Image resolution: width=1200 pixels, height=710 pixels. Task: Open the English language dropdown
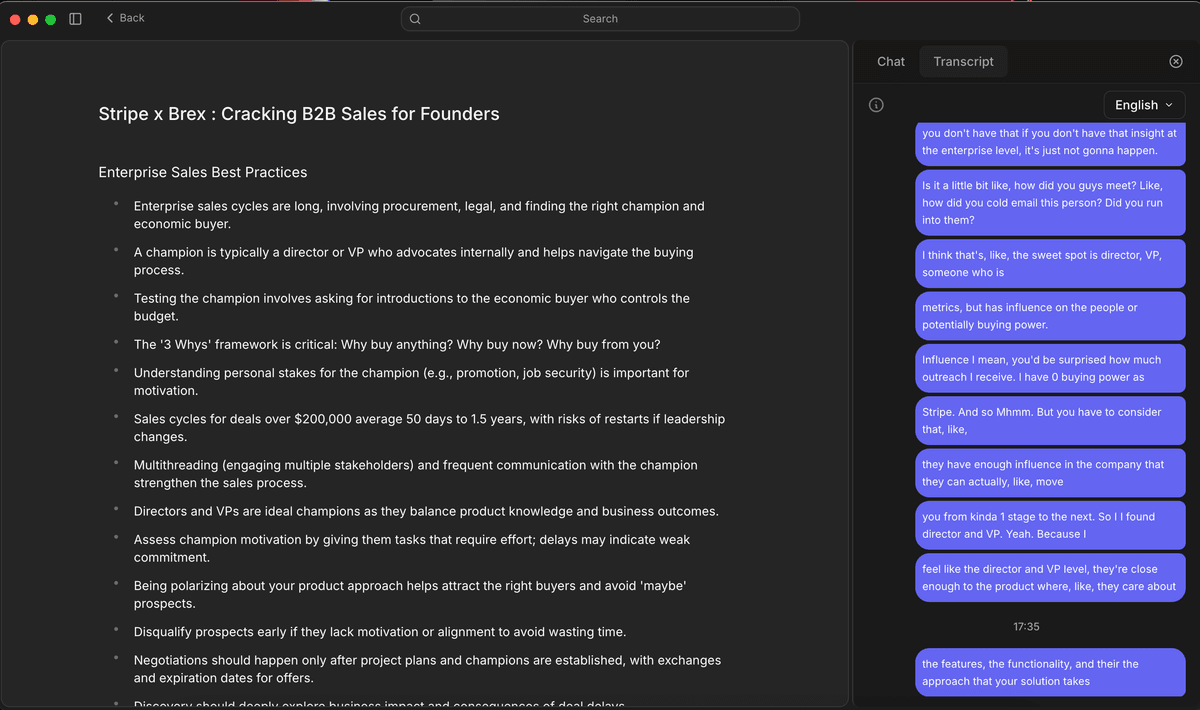[1144, 105]
